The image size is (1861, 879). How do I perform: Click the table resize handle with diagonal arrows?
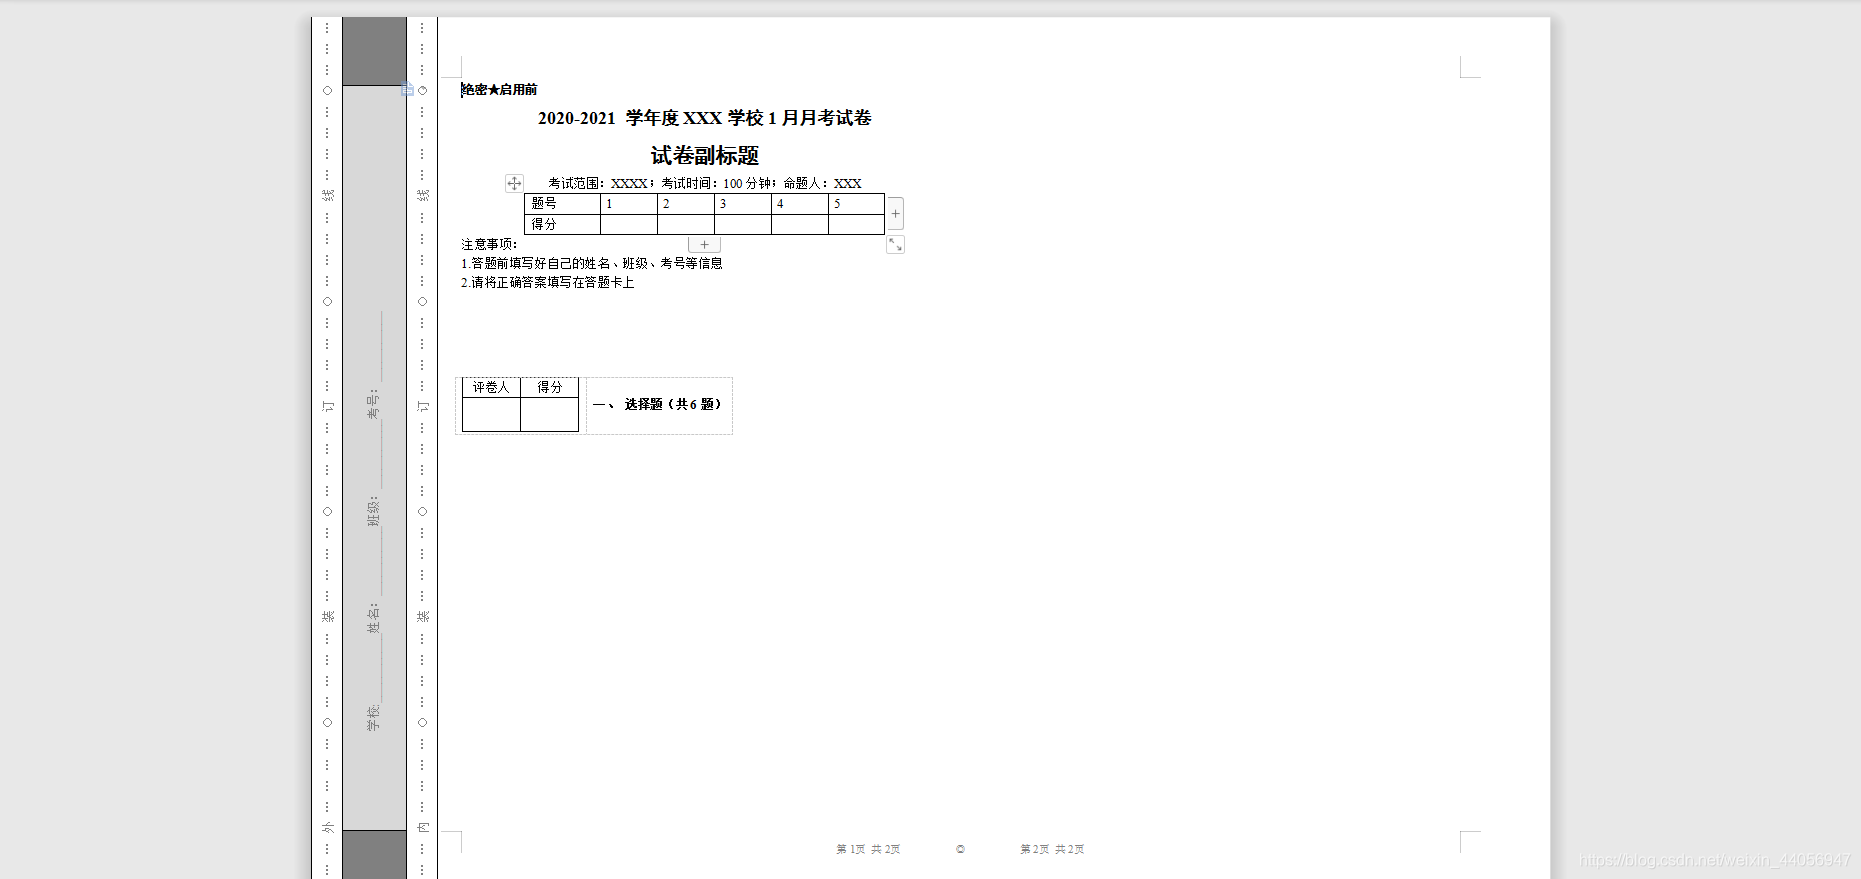point(895,245)
